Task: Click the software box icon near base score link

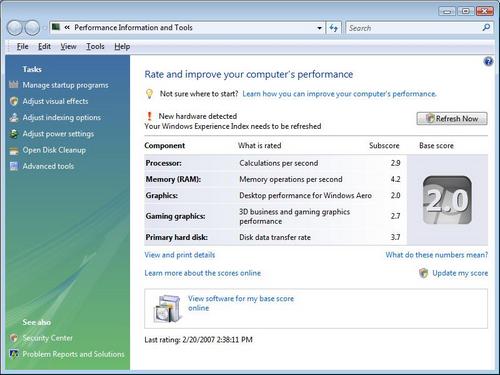Action: [168, 309]
